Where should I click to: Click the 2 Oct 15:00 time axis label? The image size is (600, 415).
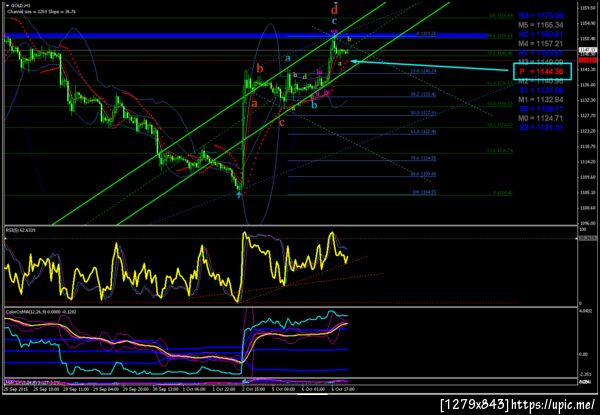254,389
